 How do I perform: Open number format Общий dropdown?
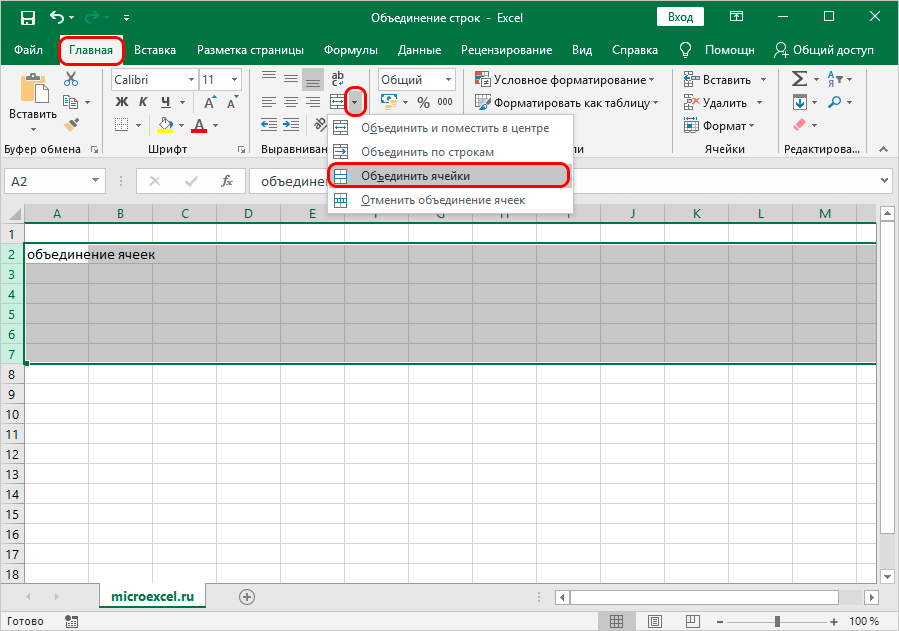click(448, 80)
